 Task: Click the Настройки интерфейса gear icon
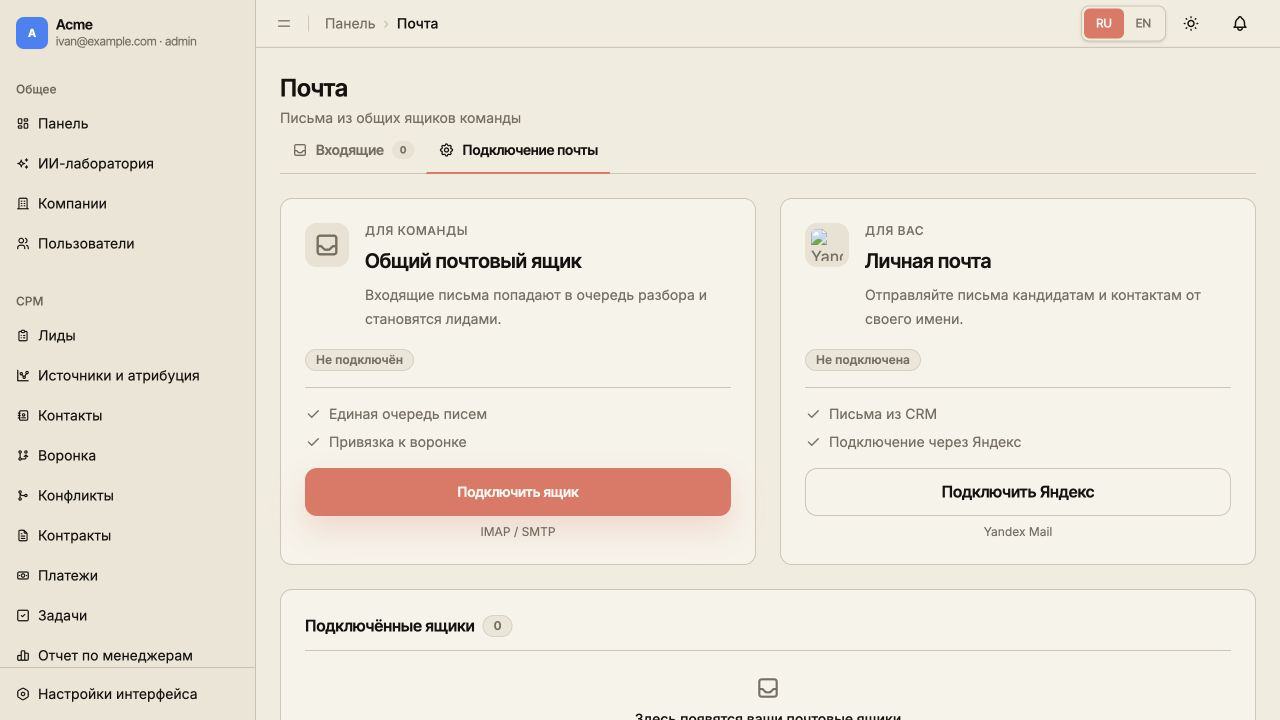tap(23, 694)
